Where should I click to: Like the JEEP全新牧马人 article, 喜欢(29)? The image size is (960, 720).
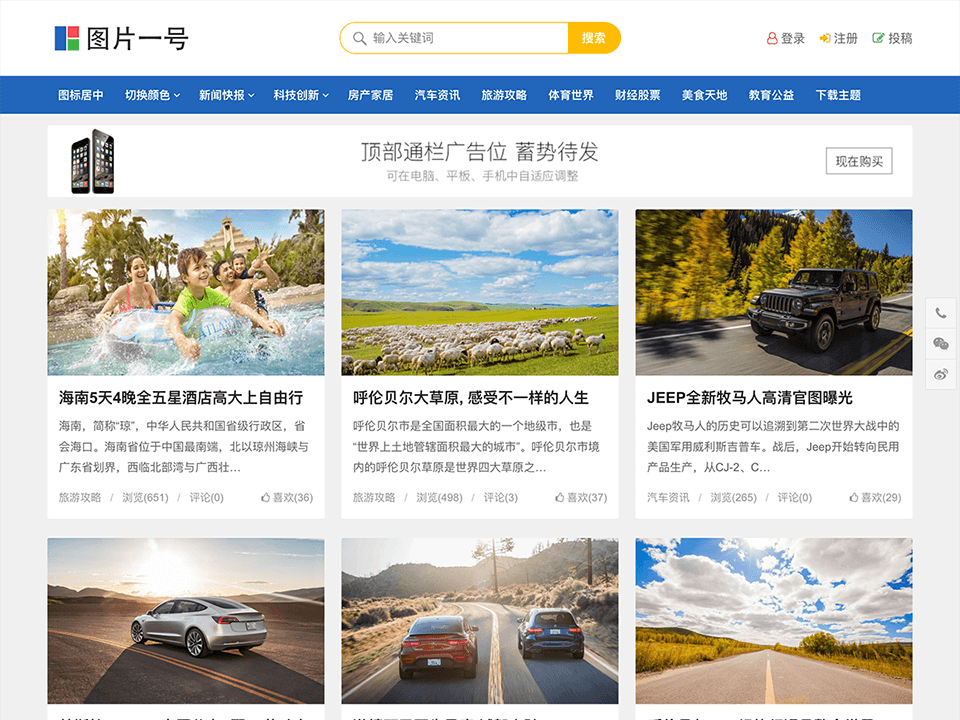pos(875,497)
